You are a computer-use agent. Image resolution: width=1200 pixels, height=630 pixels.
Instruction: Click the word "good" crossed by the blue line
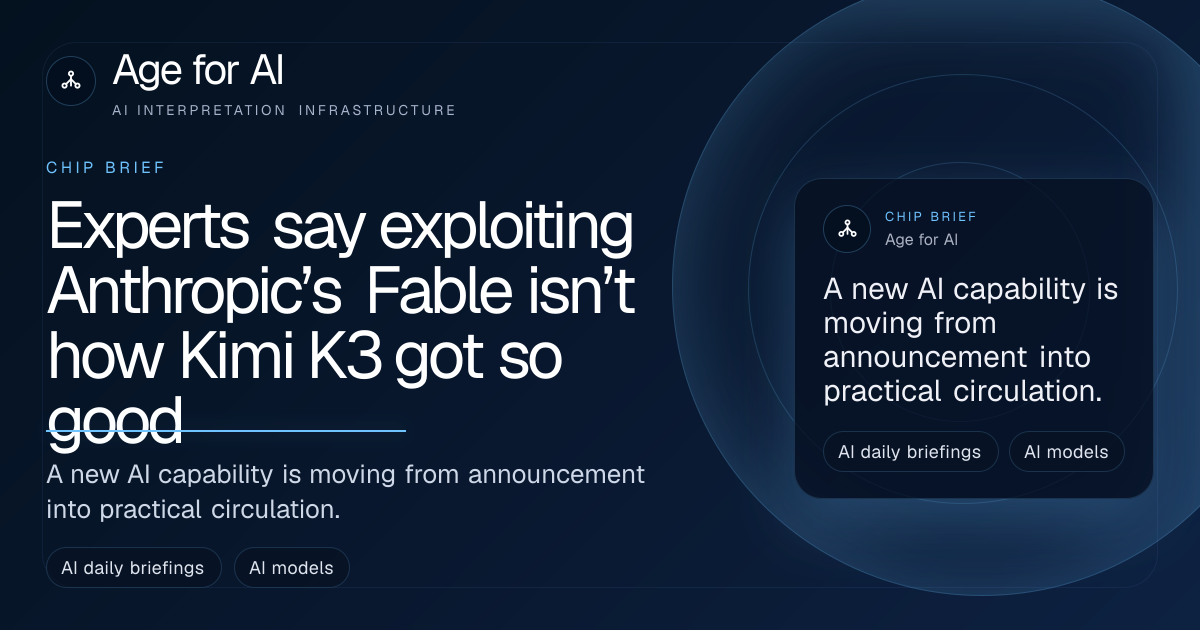coord(115,420)
